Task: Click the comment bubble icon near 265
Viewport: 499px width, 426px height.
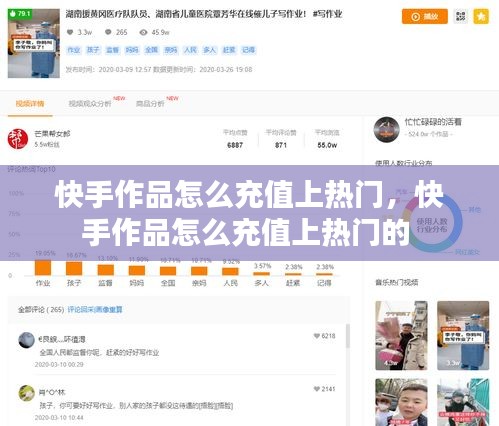Action: pos(108,32)
